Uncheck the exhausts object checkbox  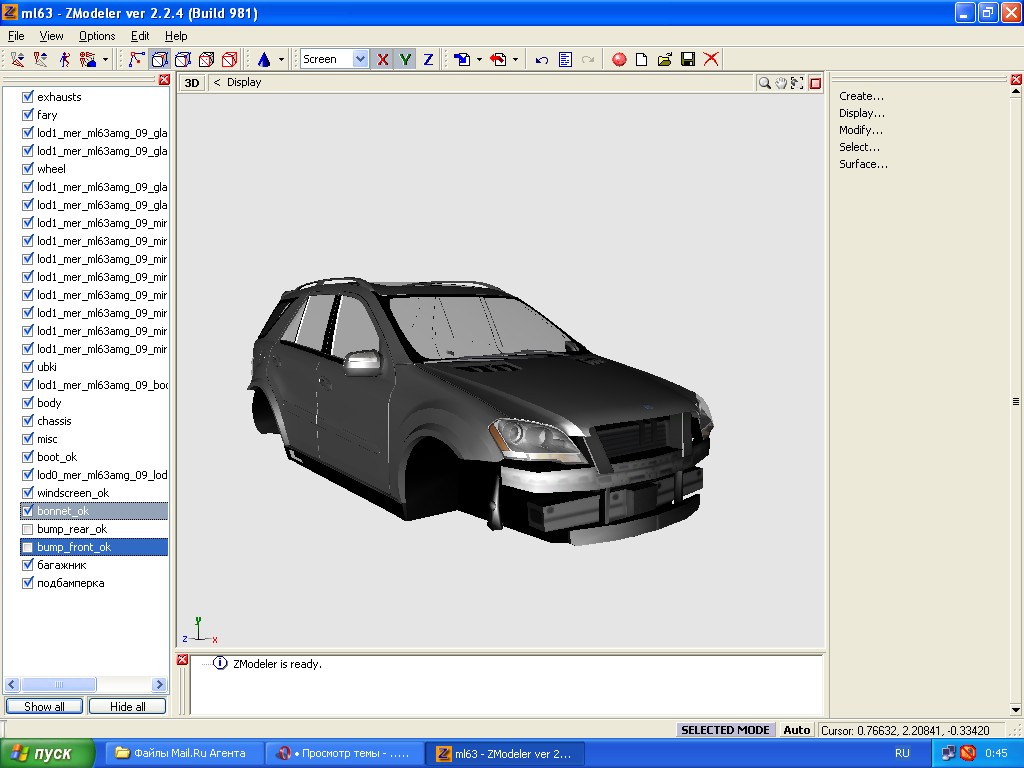(x=27, y=97)
